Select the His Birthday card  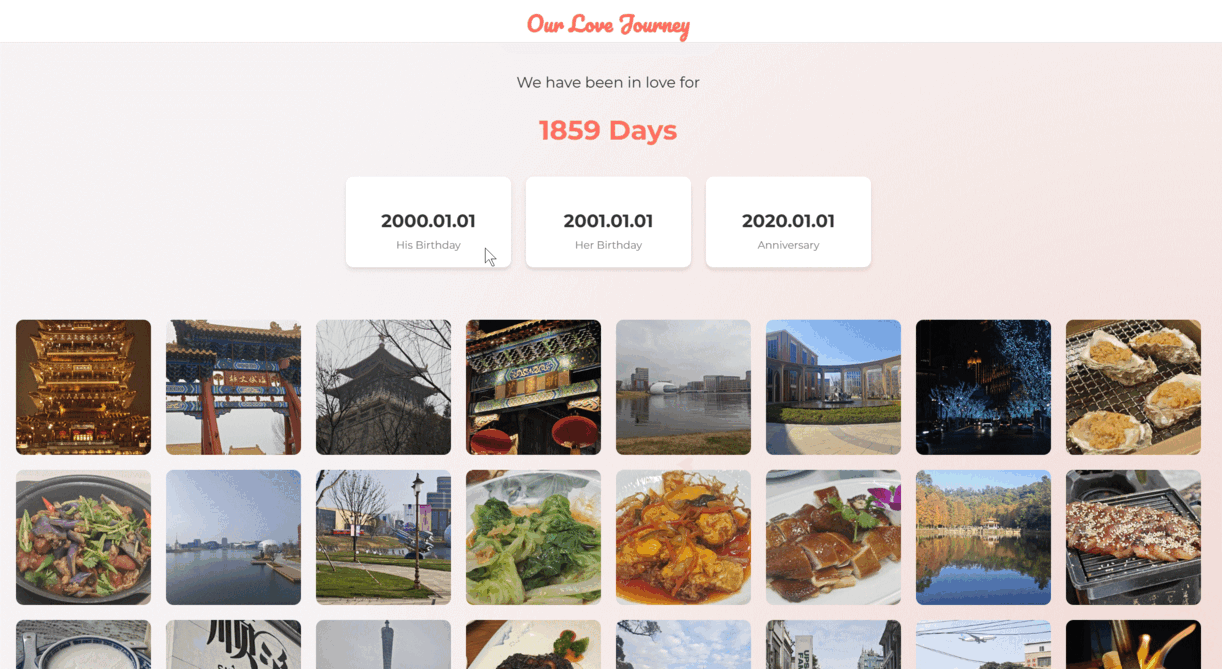point(428,222)
